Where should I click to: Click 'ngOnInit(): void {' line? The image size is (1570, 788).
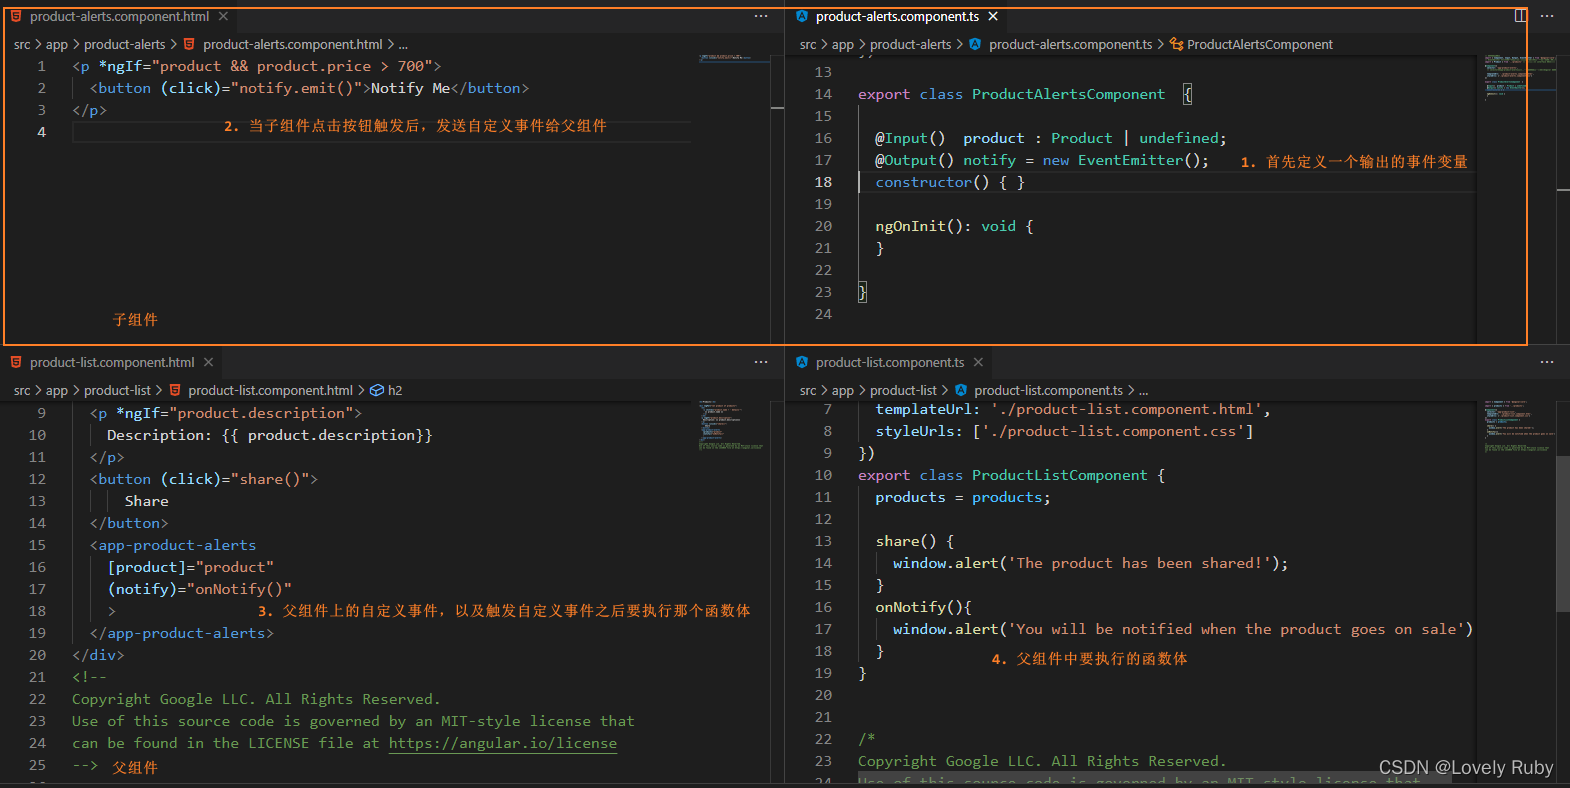(x=955, y=226)
